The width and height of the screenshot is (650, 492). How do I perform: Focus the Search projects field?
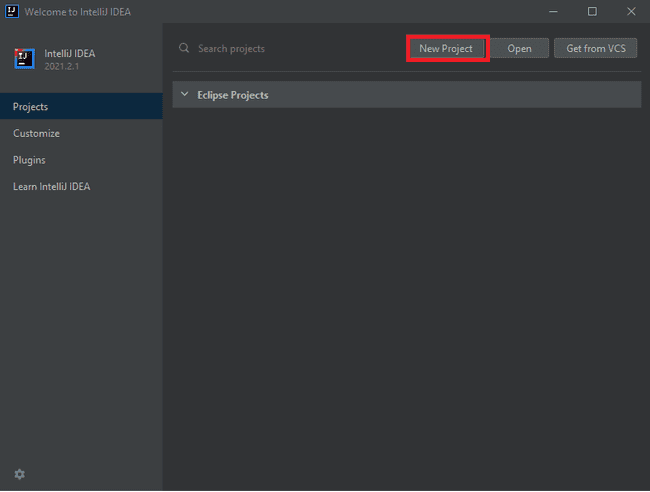(290, 48)
